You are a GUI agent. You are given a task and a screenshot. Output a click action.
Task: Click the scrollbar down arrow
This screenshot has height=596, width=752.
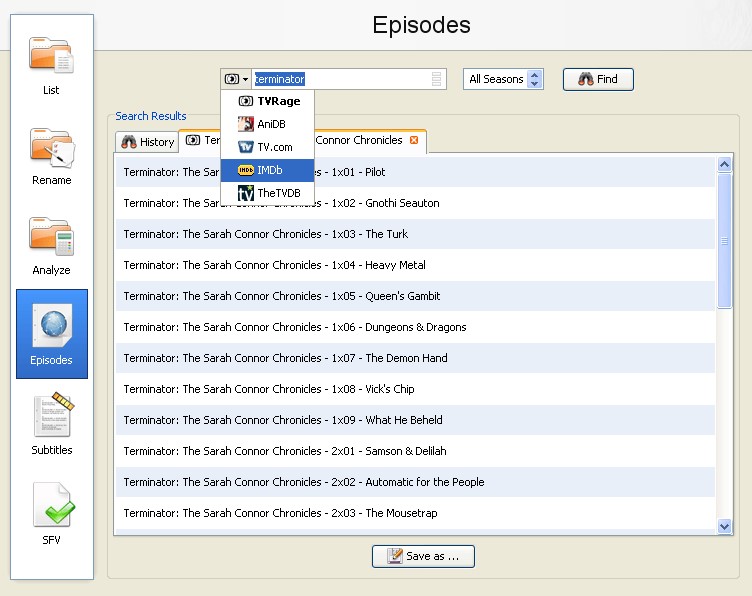coord(724,526)
